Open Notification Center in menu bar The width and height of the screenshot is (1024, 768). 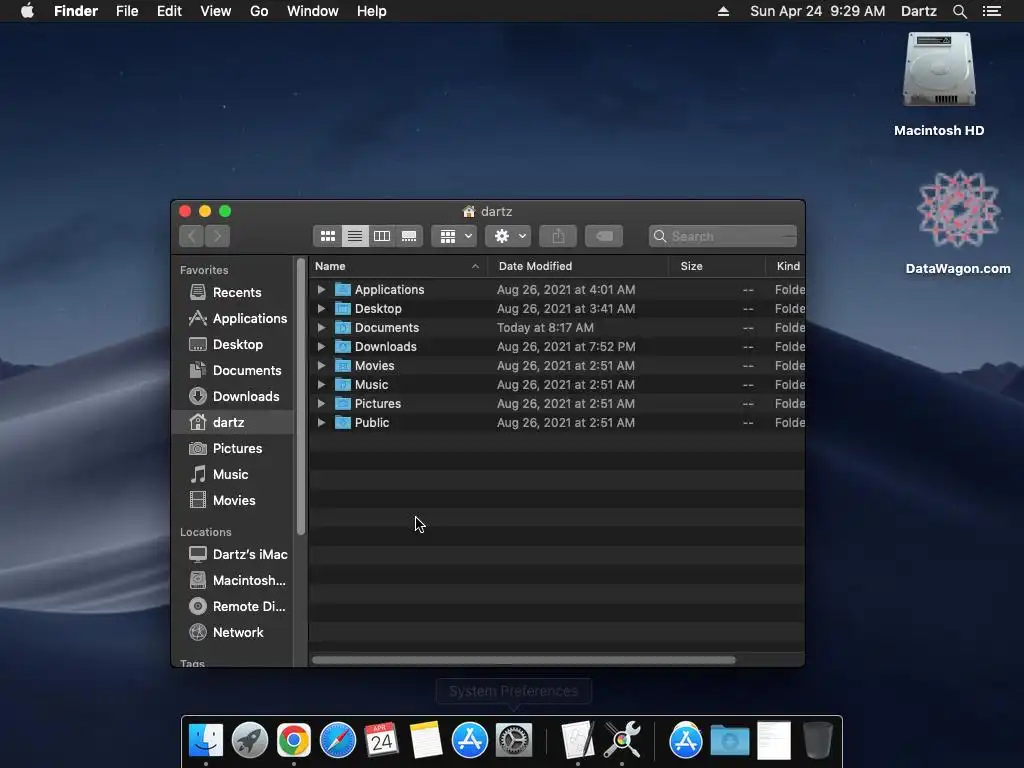[x=992, y=11]
